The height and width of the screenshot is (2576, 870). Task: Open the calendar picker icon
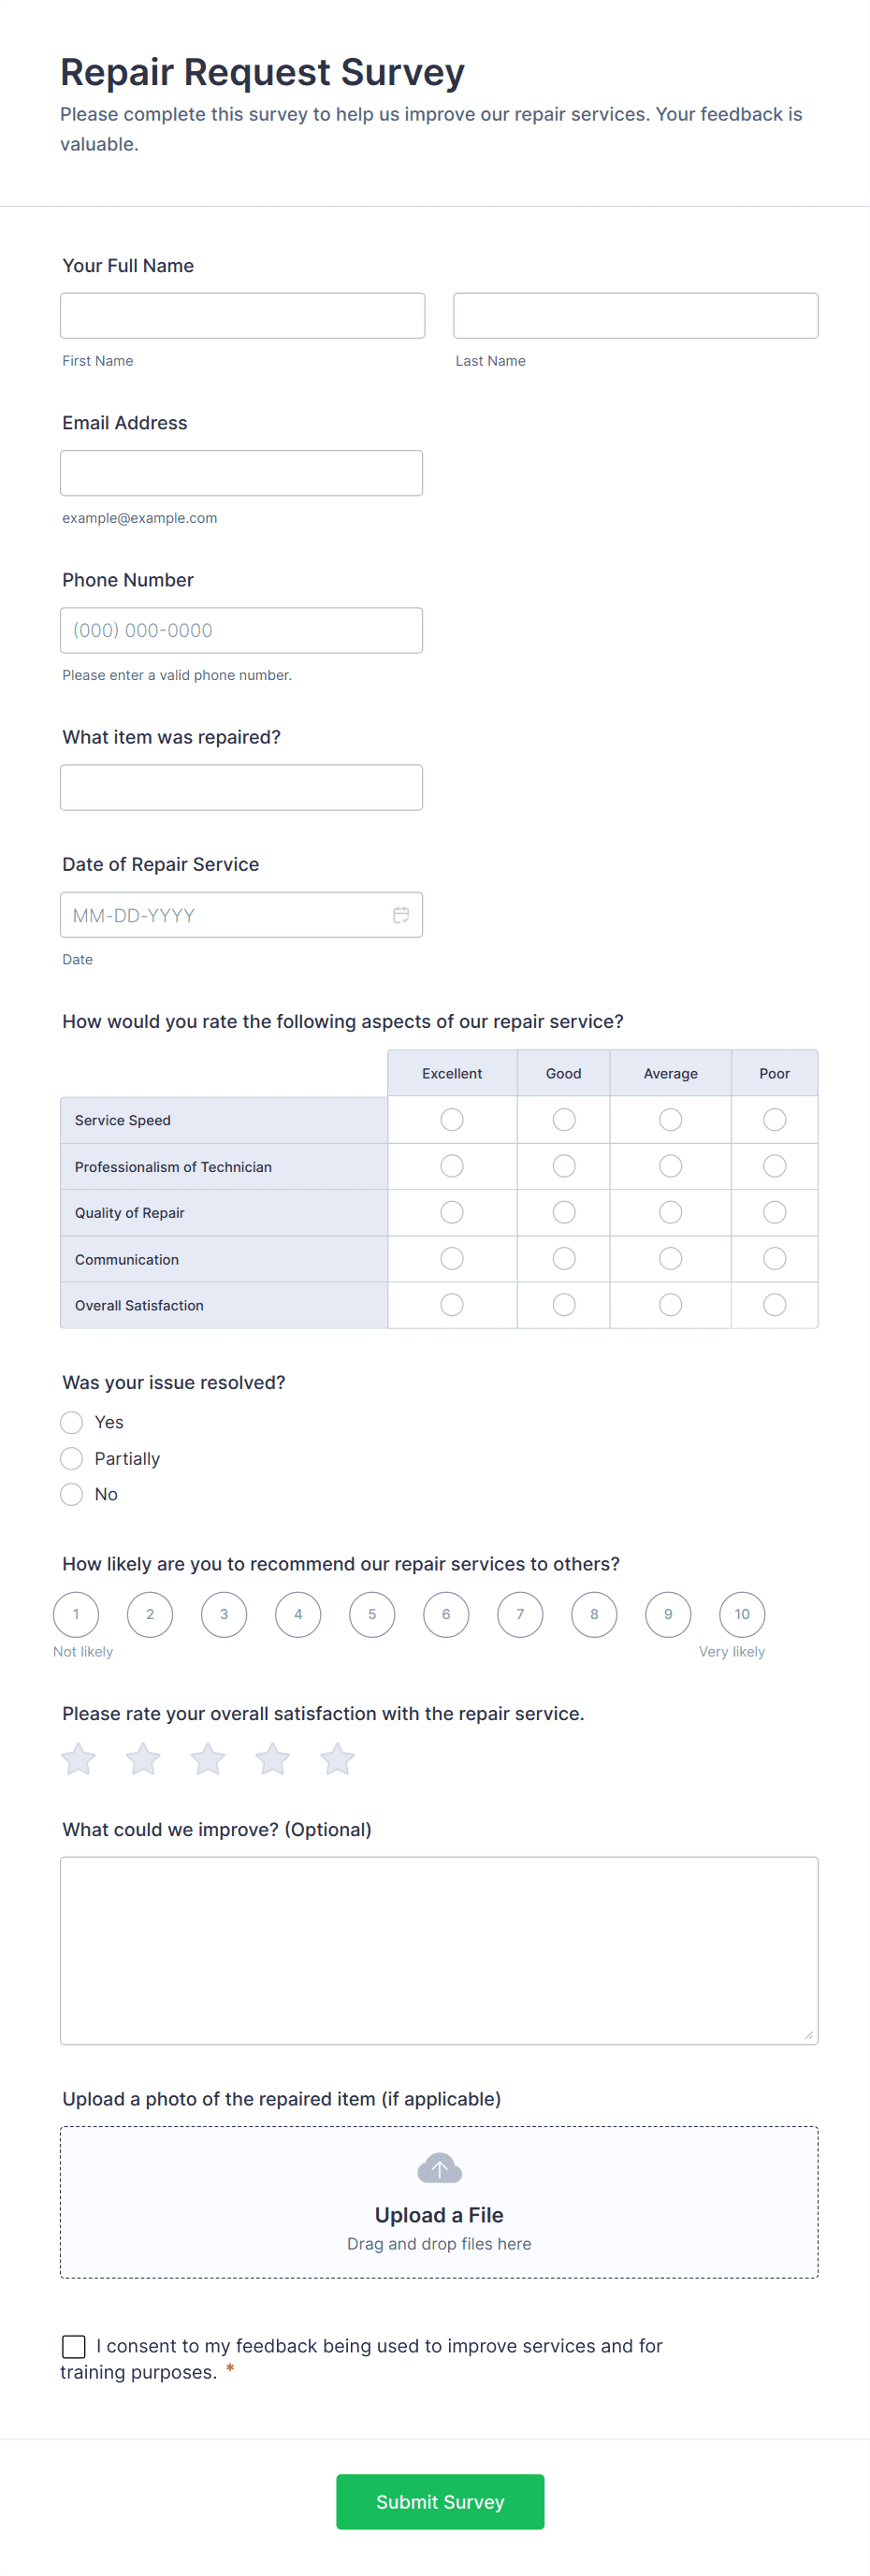pyautogui.click(x=401, y=915)
